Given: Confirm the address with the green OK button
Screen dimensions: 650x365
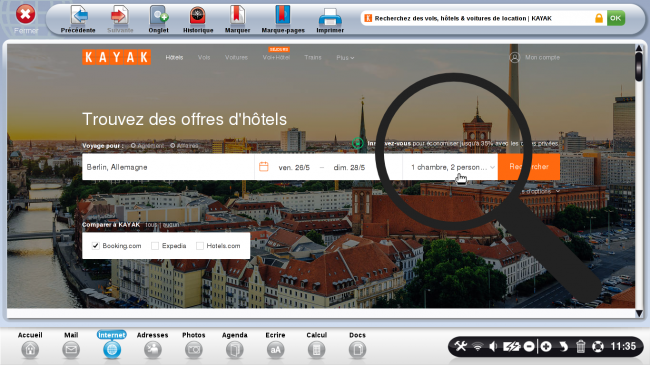Looking at the screenshot, I should 616,18.
